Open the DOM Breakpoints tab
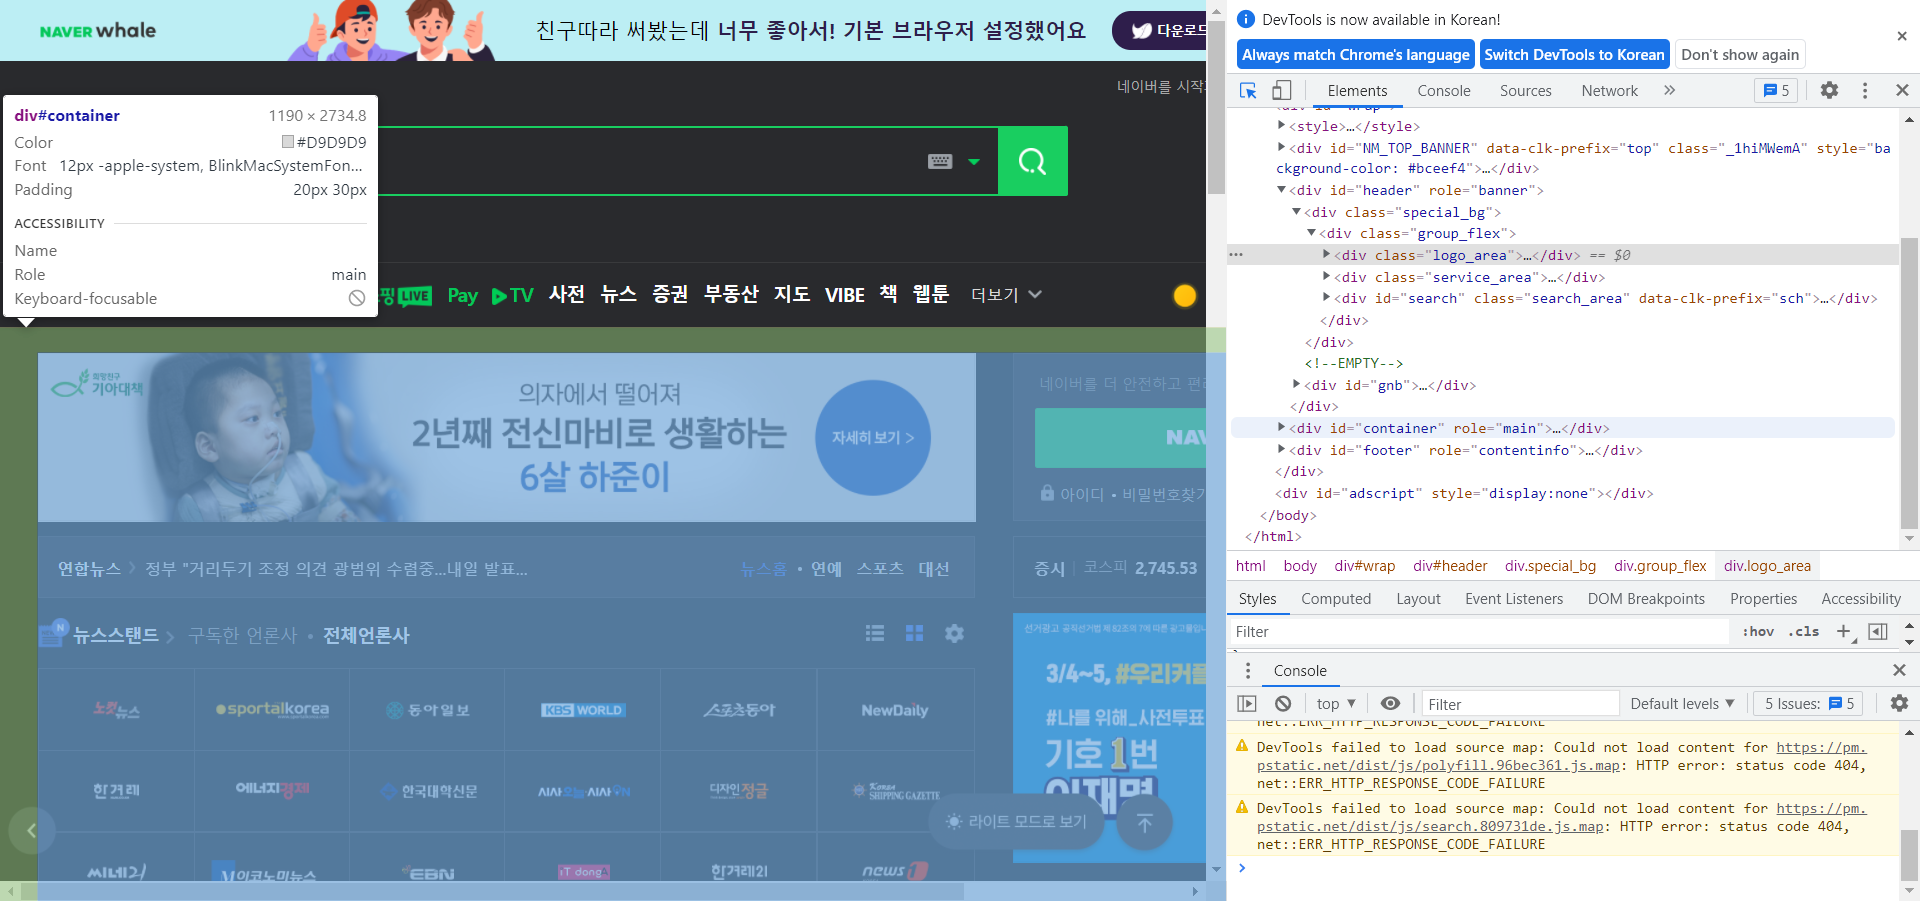1920x901 pixels. pyautogui.click(x=1646, y=598)
